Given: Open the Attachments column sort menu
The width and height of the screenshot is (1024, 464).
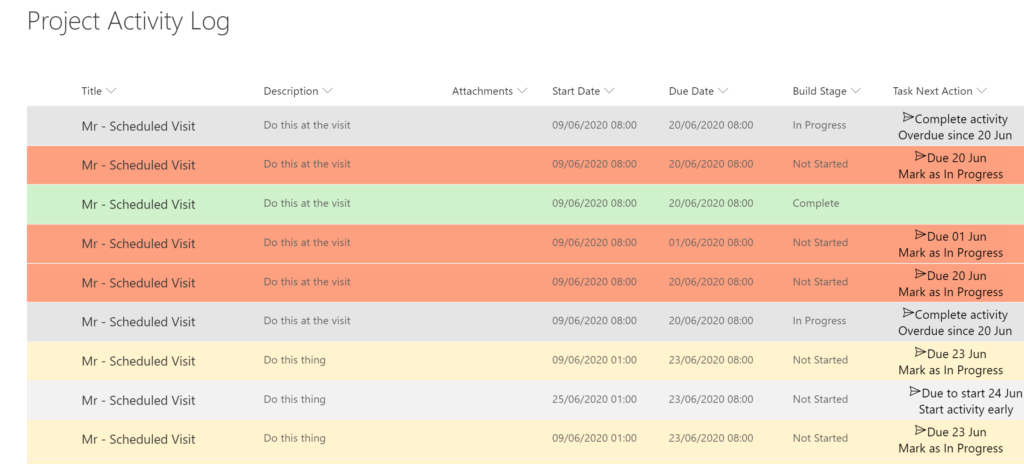Looking at the screenshot, I should pos(522,91).
